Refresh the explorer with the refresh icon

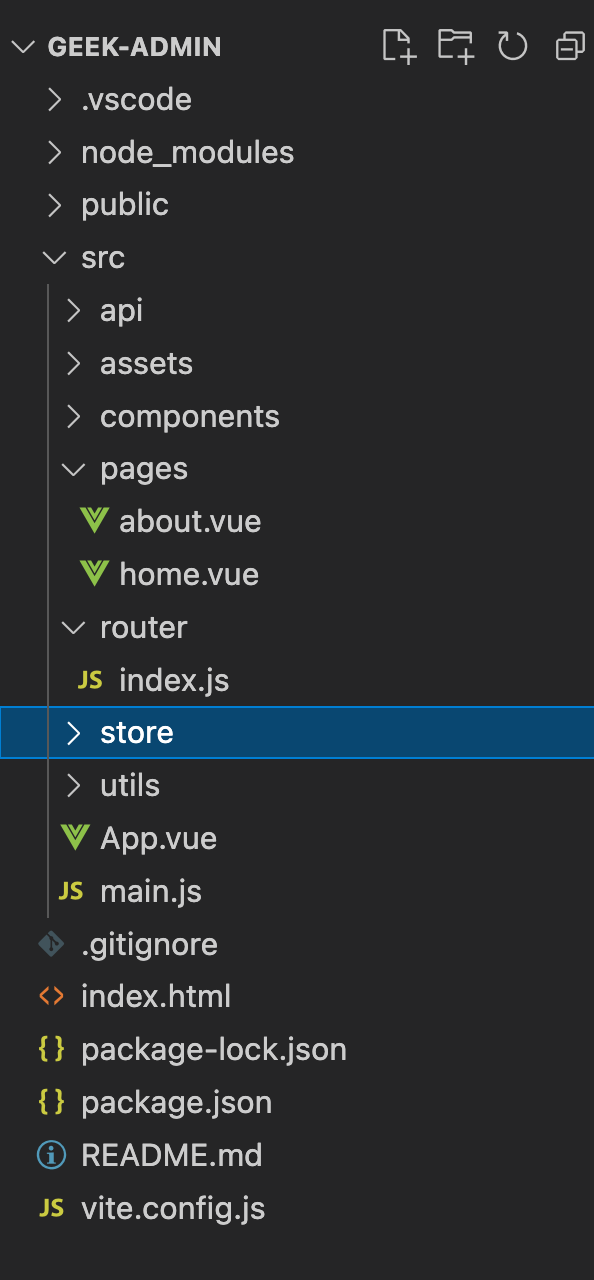pos(512,46)
